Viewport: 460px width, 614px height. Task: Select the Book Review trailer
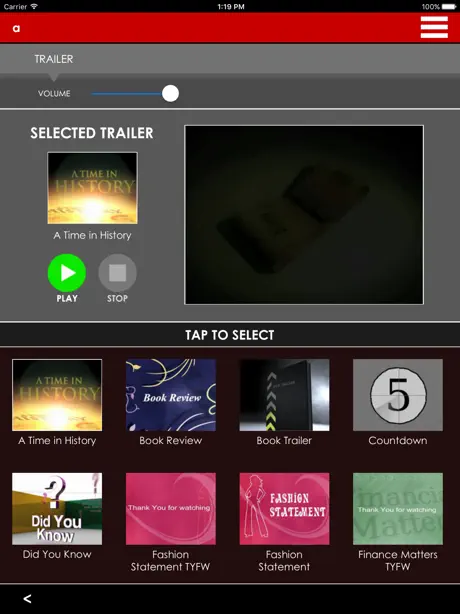(x=171, y=395)
